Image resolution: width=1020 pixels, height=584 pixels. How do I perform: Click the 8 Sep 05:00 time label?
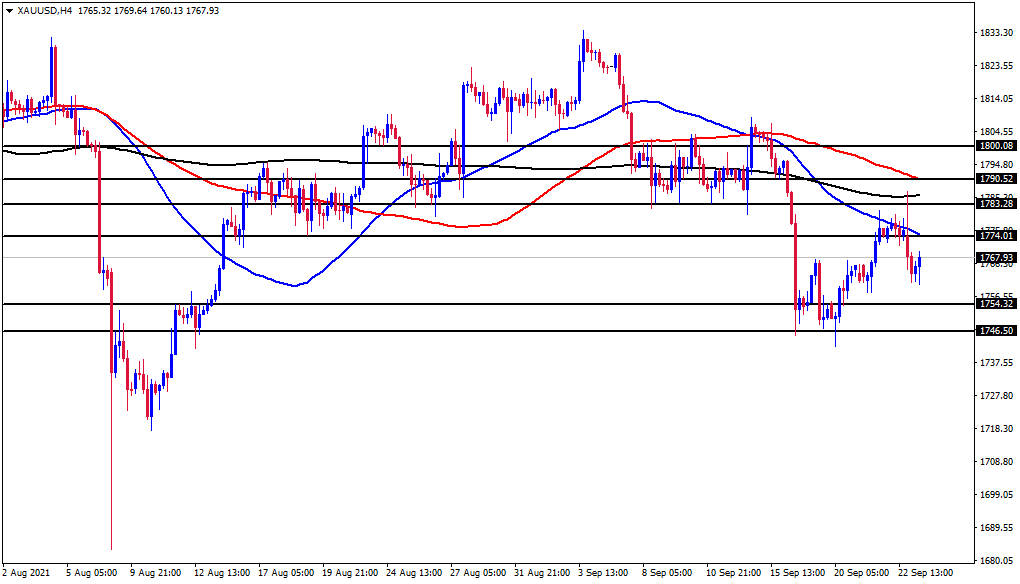667,573
